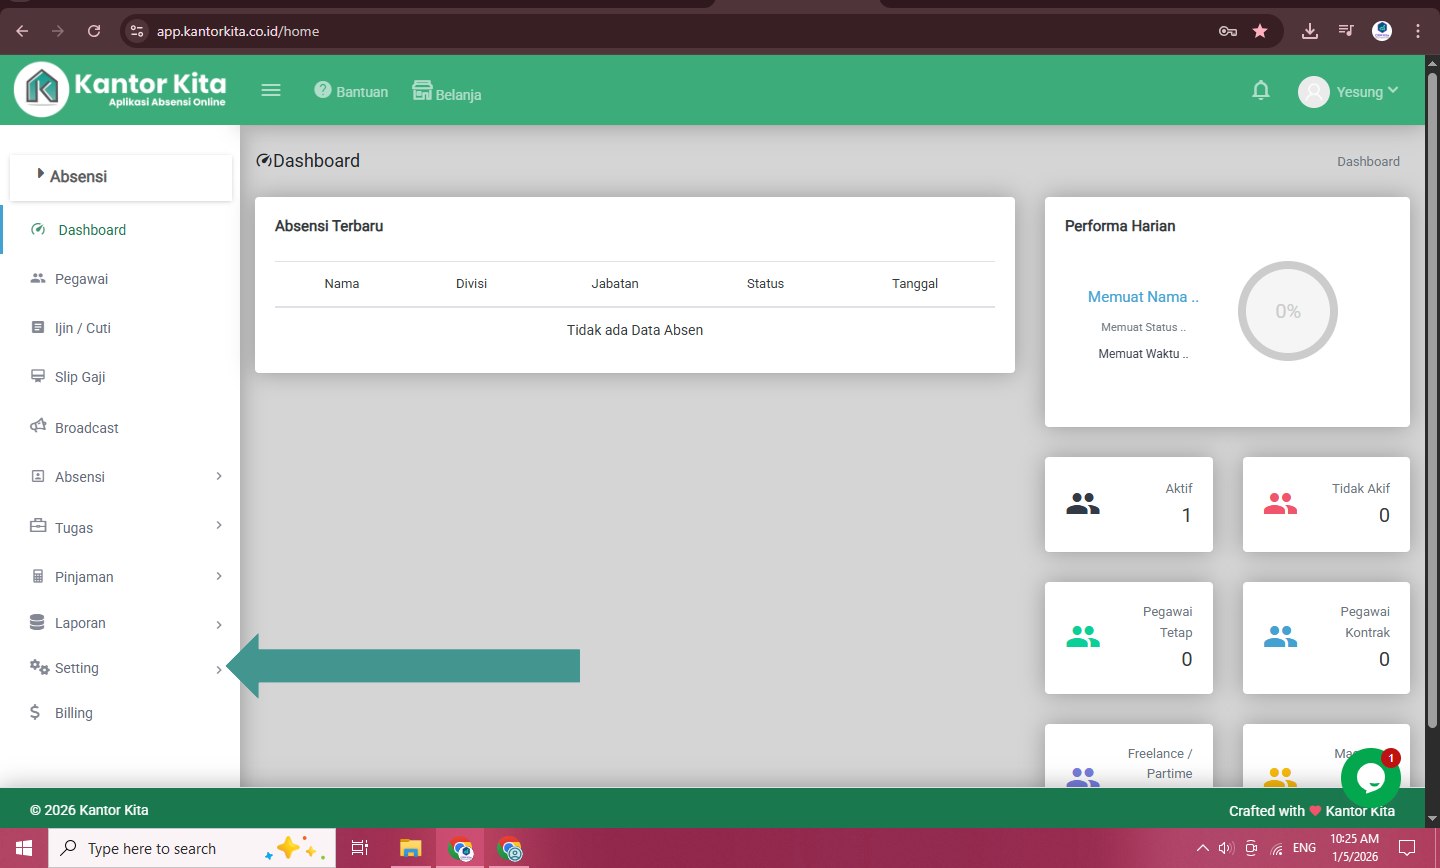Open the Belanja shop link
The width and height of the screenshot is (1440, 868).
447,92
